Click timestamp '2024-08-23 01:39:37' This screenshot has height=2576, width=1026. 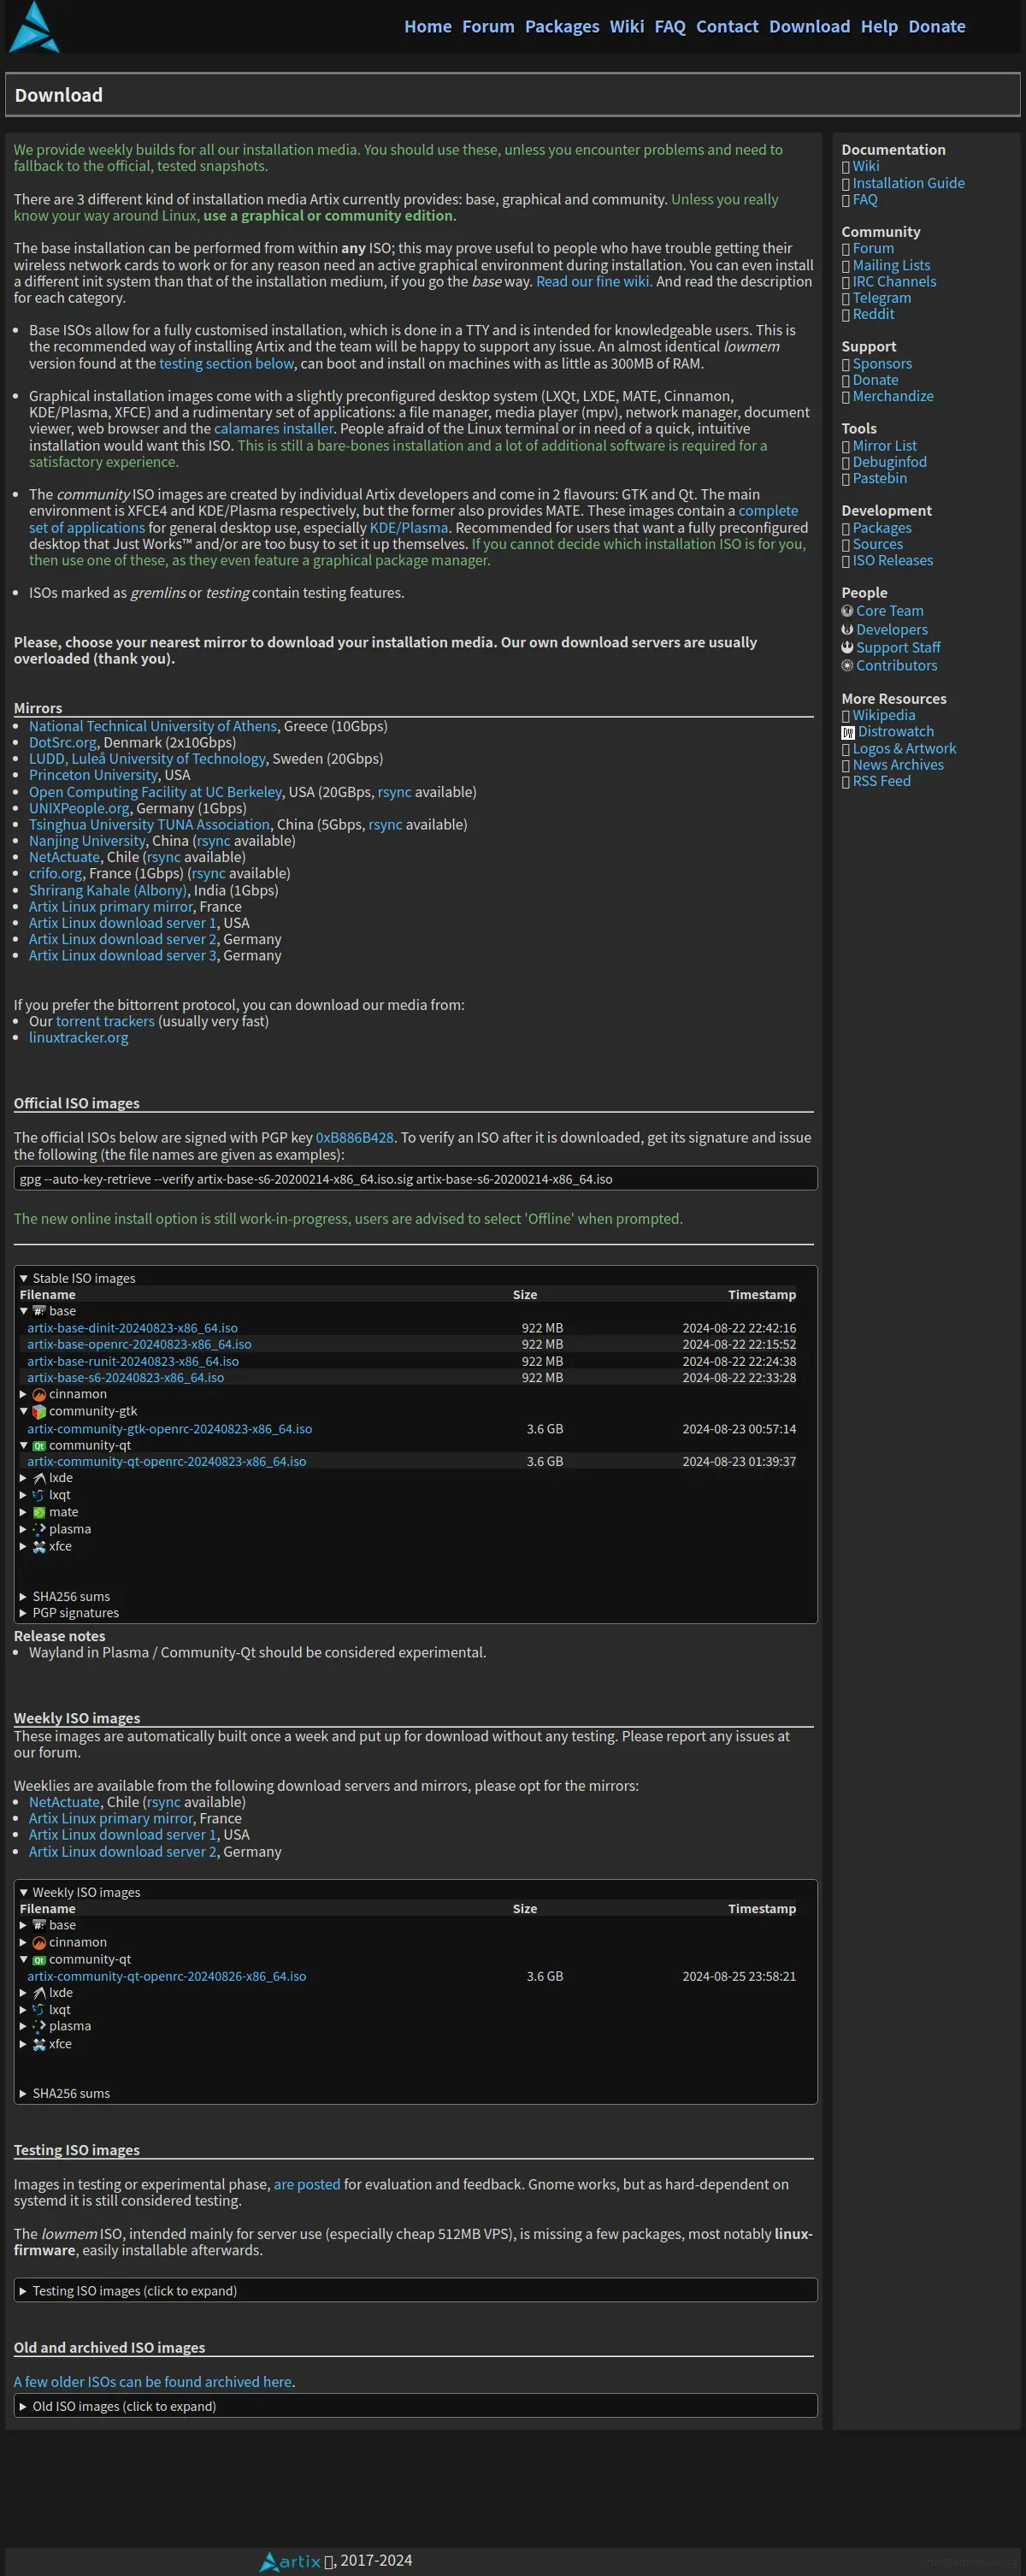(739, 1461)
